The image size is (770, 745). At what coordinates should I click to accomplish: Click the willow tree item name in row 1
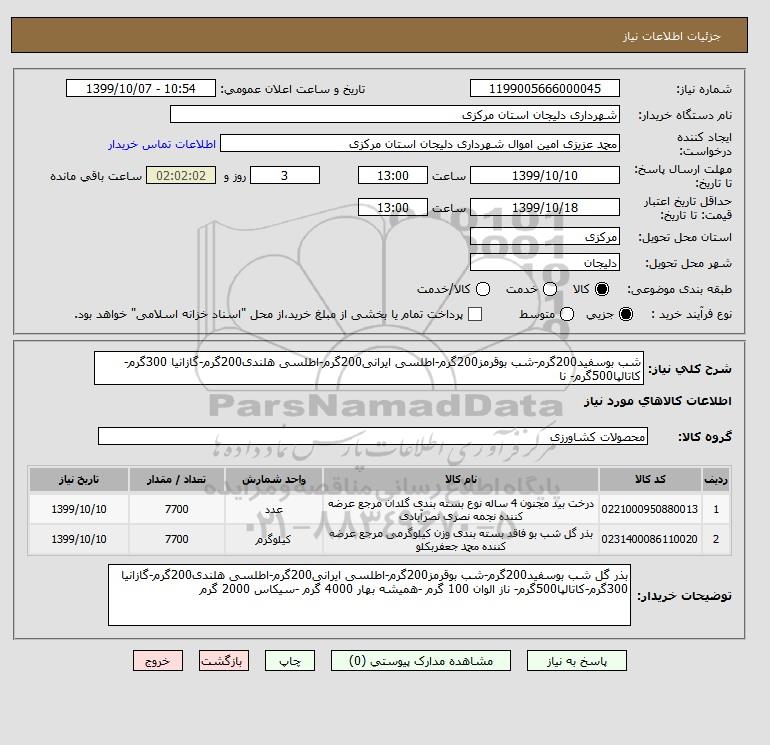pos(461,510)
